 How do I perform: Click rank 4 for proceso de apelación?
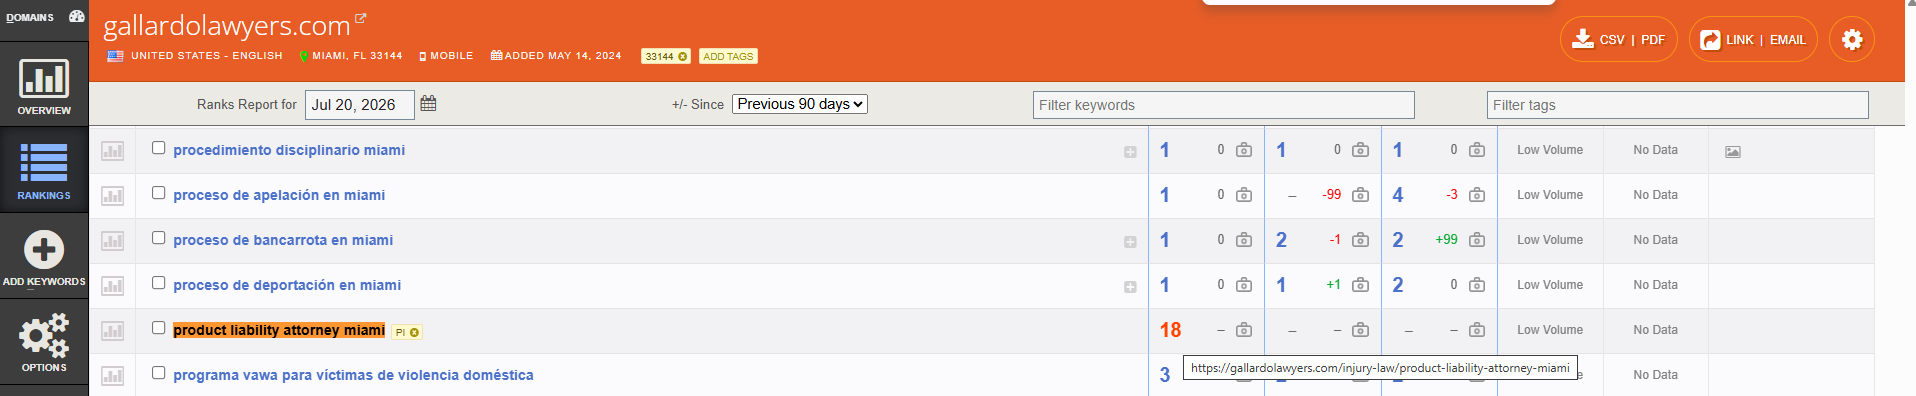pyautogui.click(x=1398, y=195)
